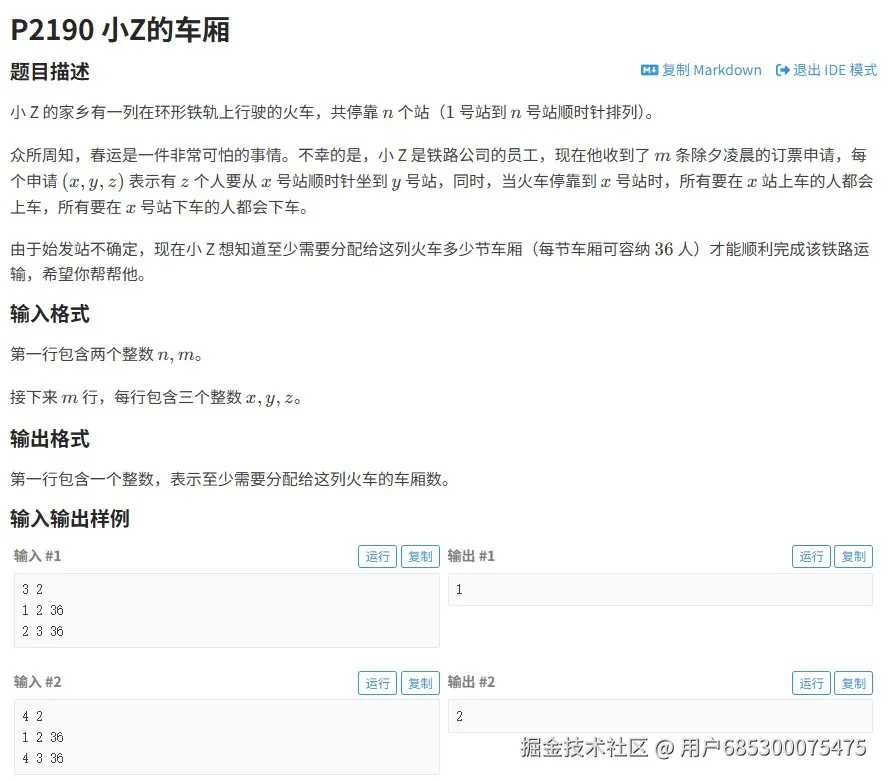888x781 pixels.
Task: Click the Markdown badge icon before 复制 Markdown
Action: point(650,70)
